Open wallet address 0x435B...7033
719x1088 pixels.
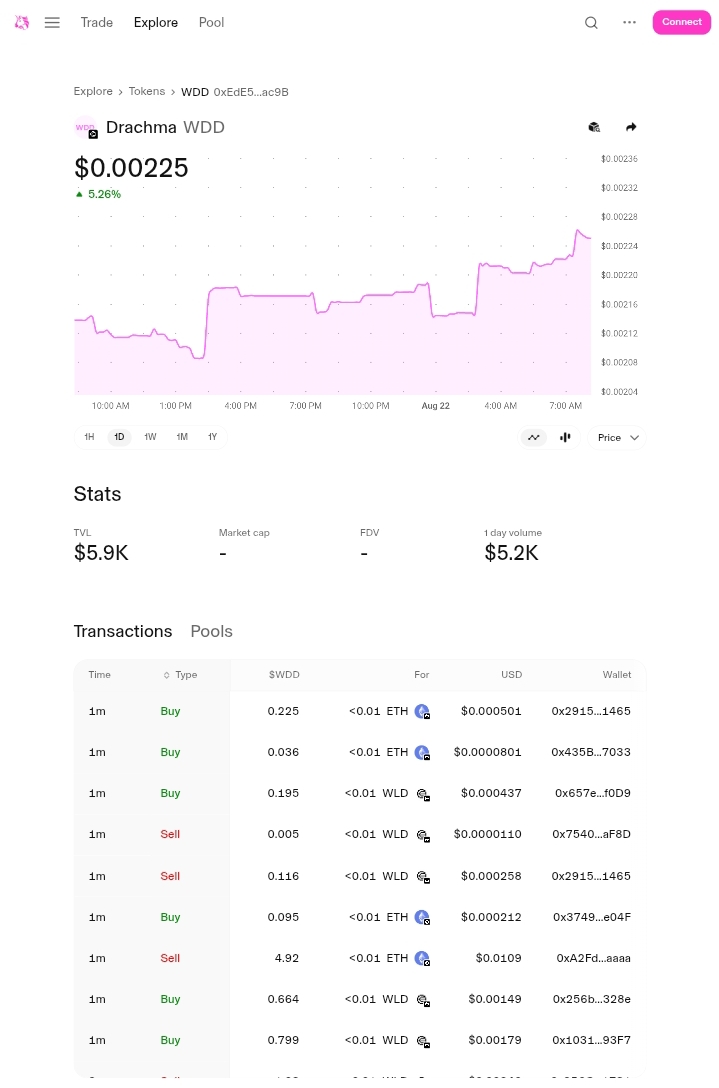[x=591, y=752]
